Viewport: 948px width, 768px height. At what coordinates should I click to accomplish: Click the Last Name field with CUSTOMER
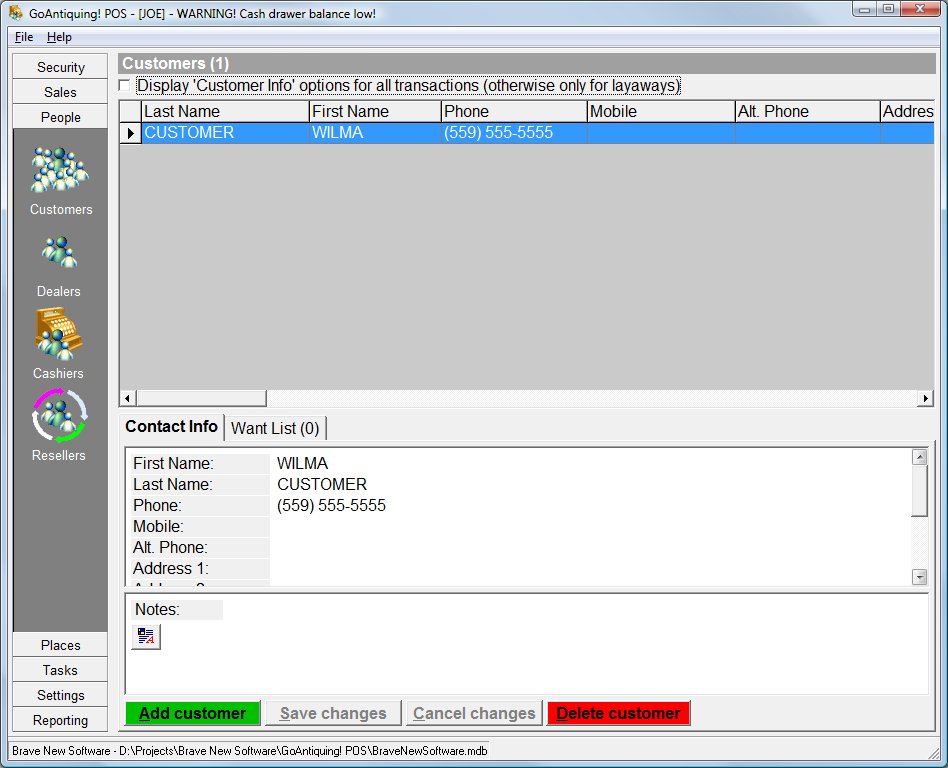(590, 484)
